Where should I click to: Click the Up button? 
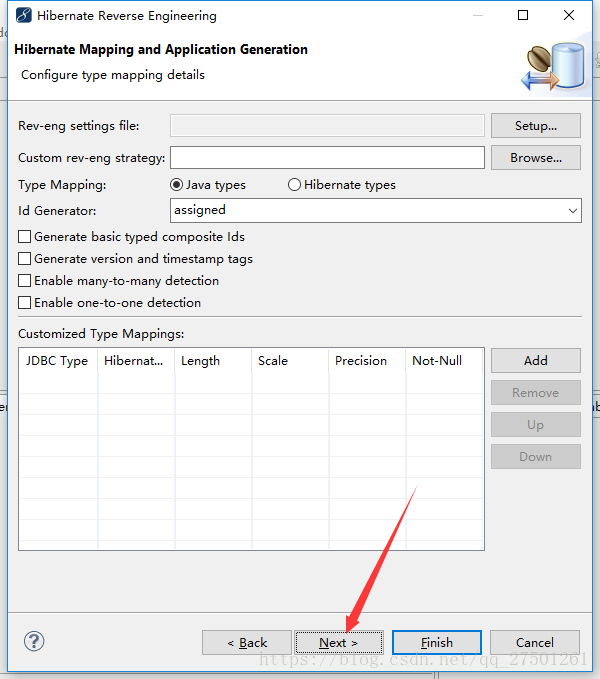click(x=535, y=424)
